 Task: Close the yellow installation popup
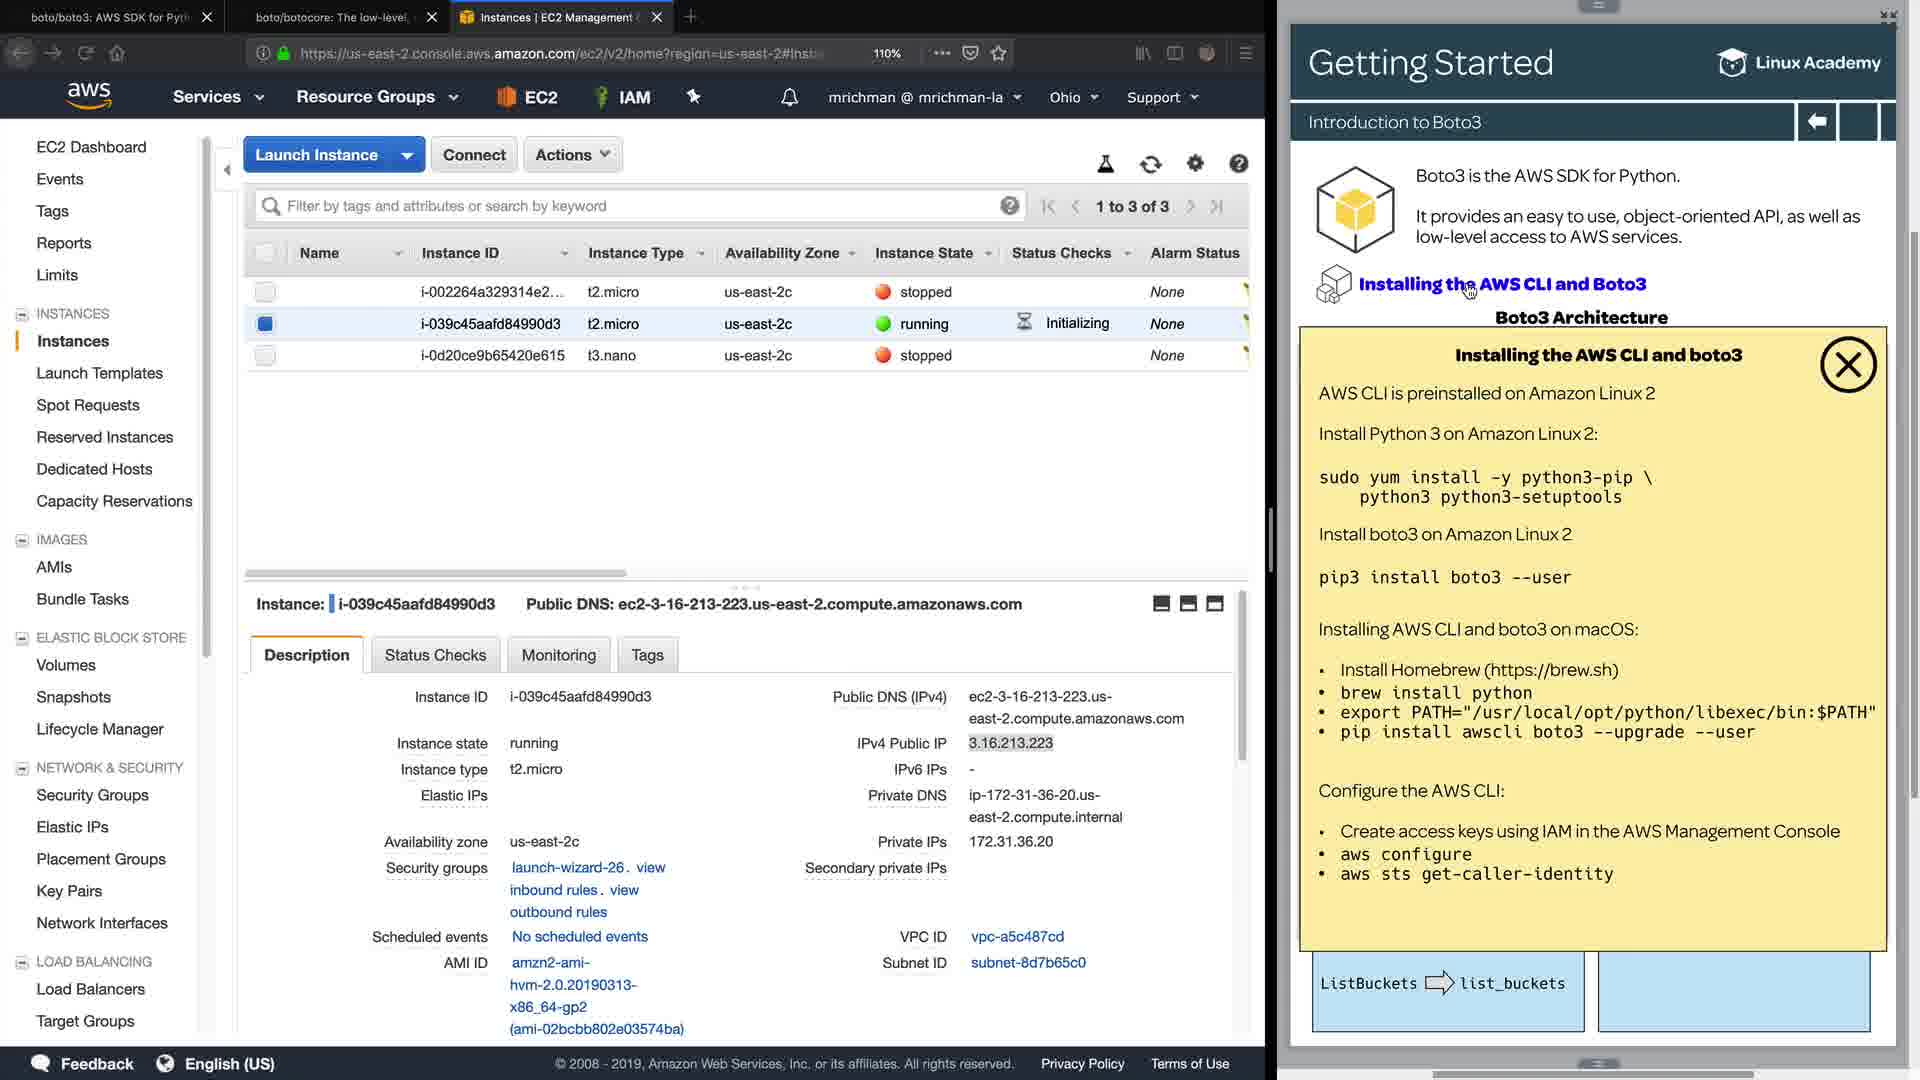click(1847, 365)
